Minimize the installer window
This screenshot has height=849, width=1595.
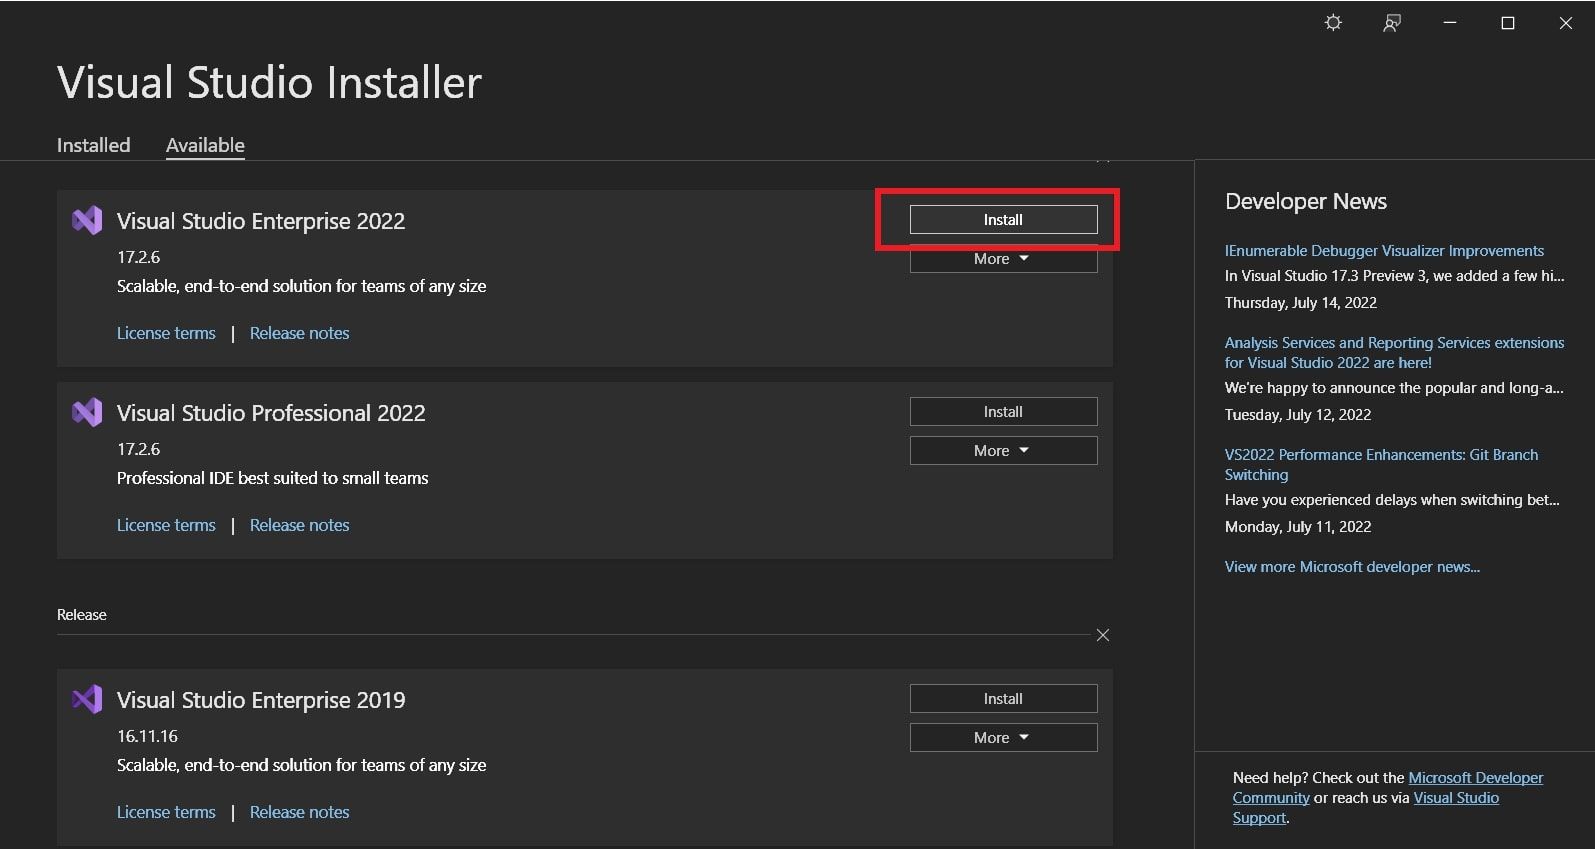point(1450,23)
